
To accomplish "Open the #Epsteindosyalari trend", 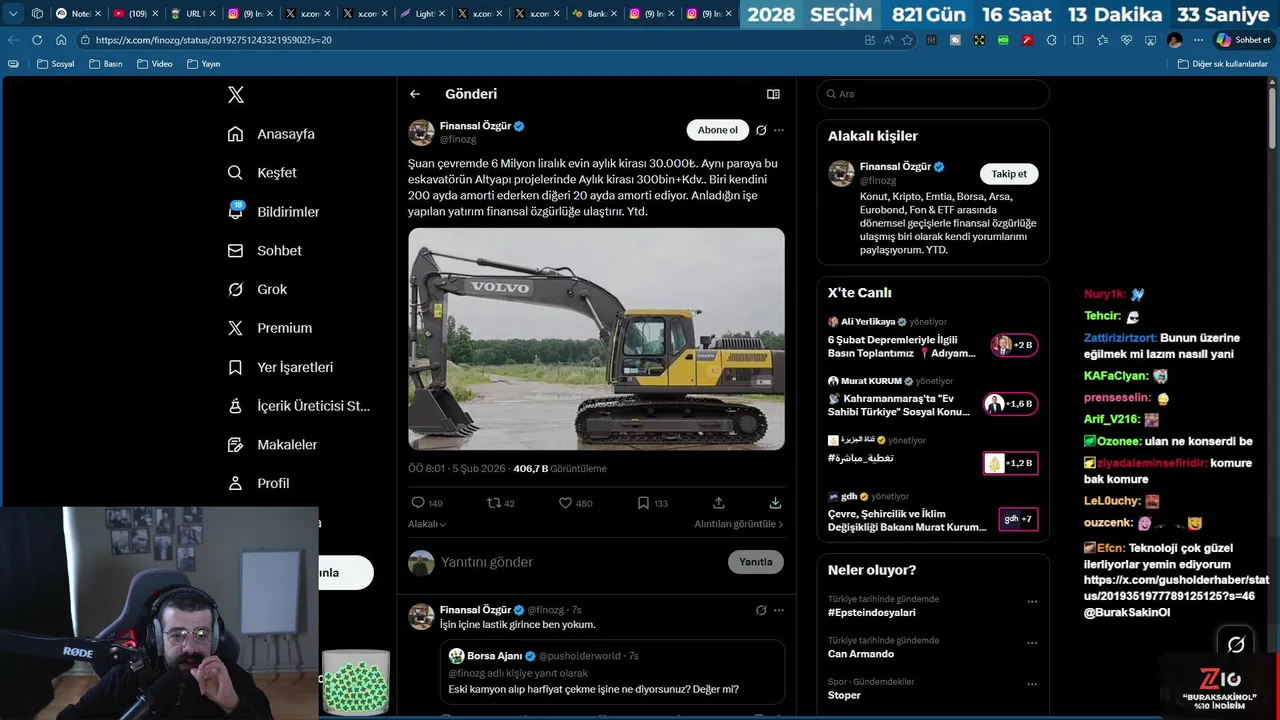I will coord(872,612).
